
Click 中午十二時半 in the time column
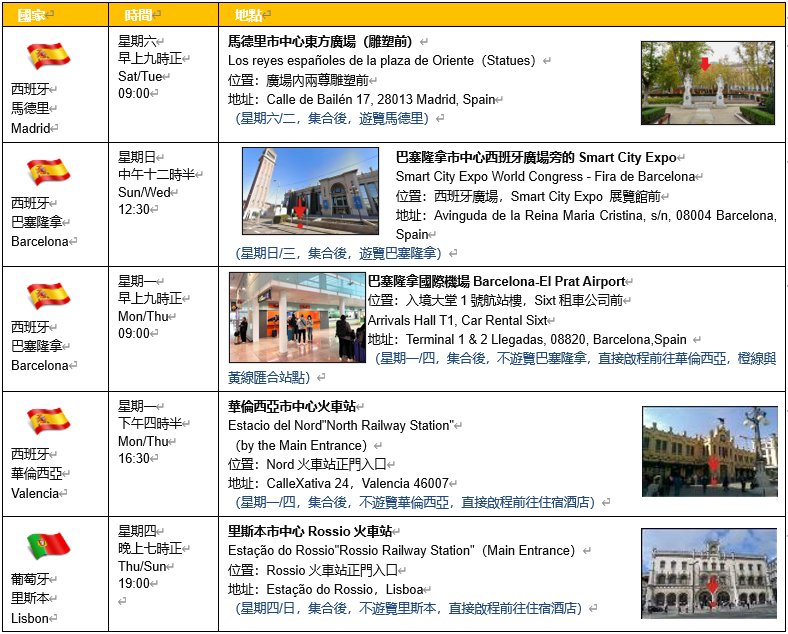click(156, 174)
